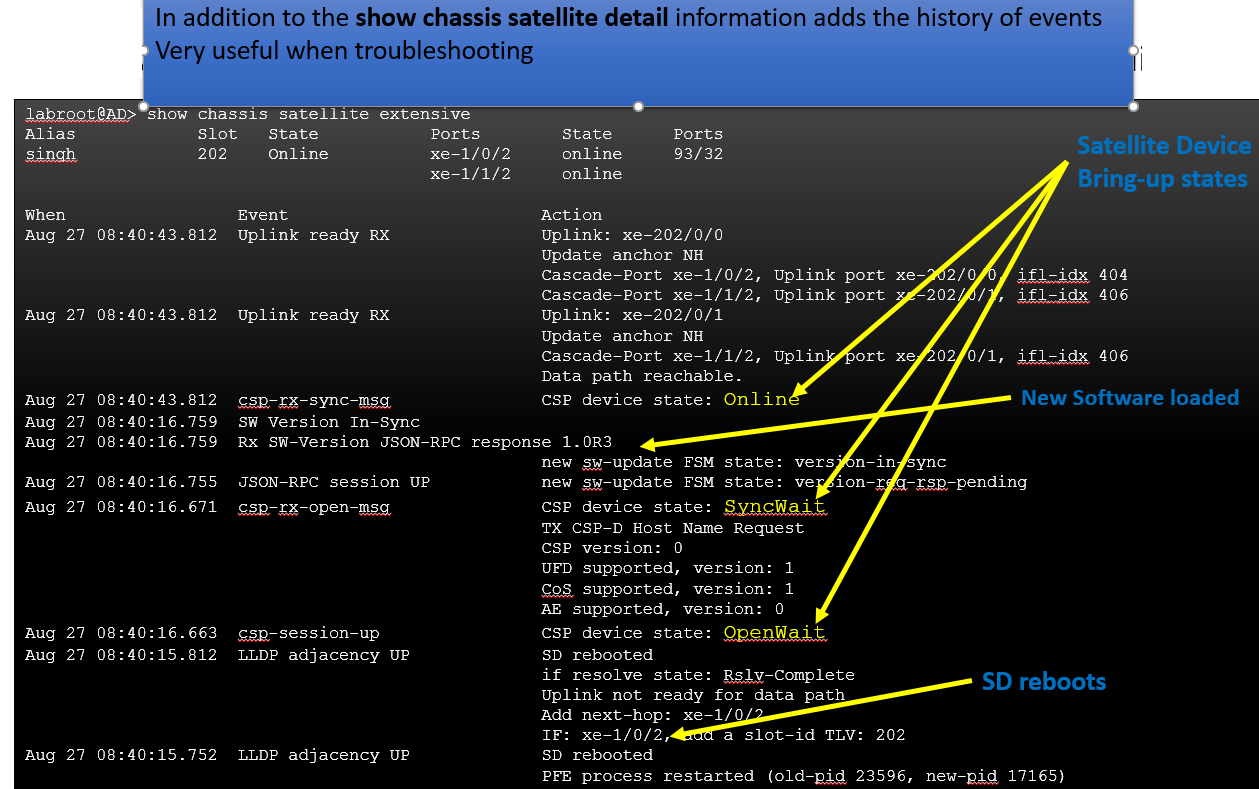This screenshot has width=1259, height=789.
Task: Click the 'version-in-sync' FSM state line
Action: (744, 462)
